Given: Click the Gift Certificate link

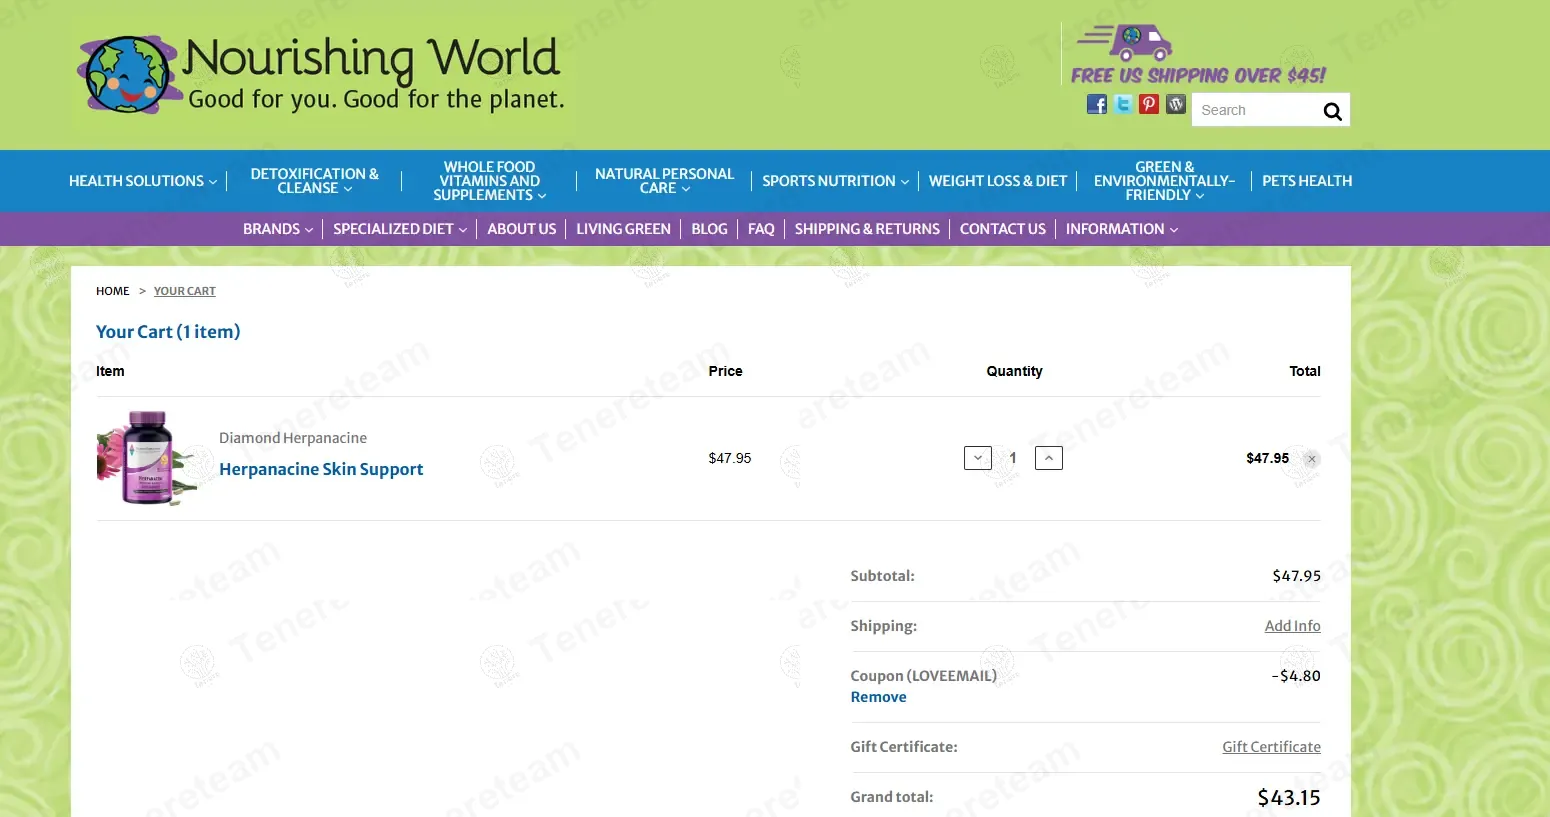Looking at the screenshot, I should pos(1271,747).
